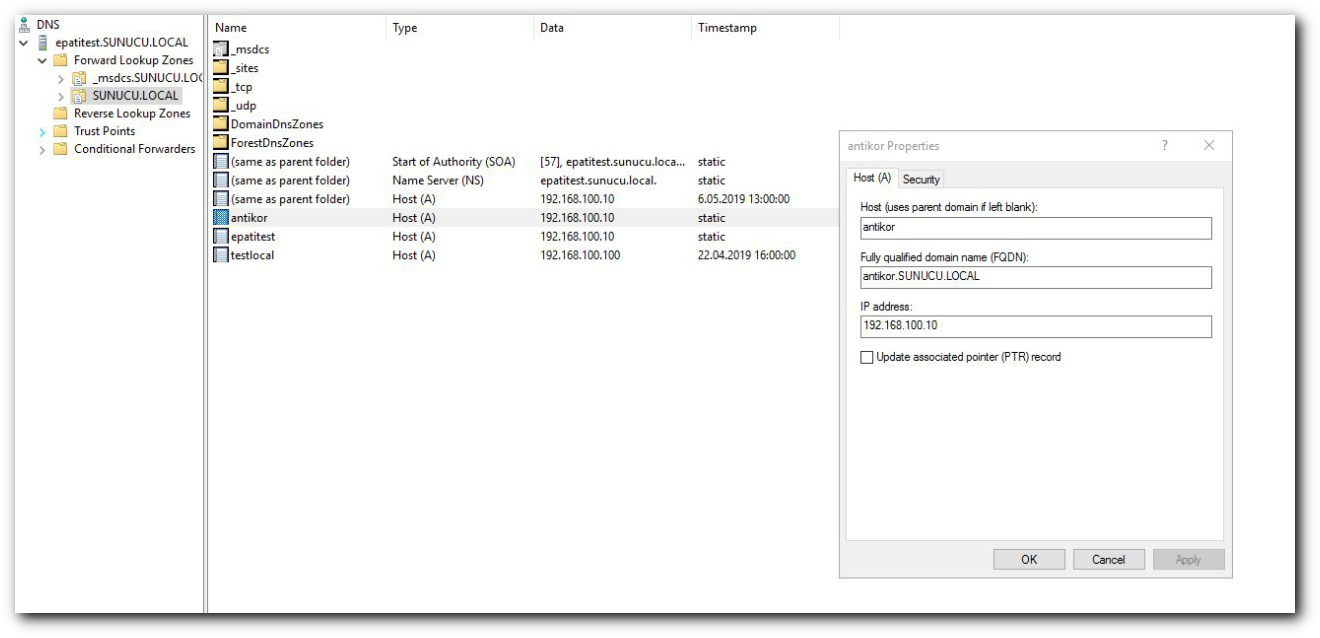Open the Security tab
This screenshot has width=1320, height=638.
921,179
